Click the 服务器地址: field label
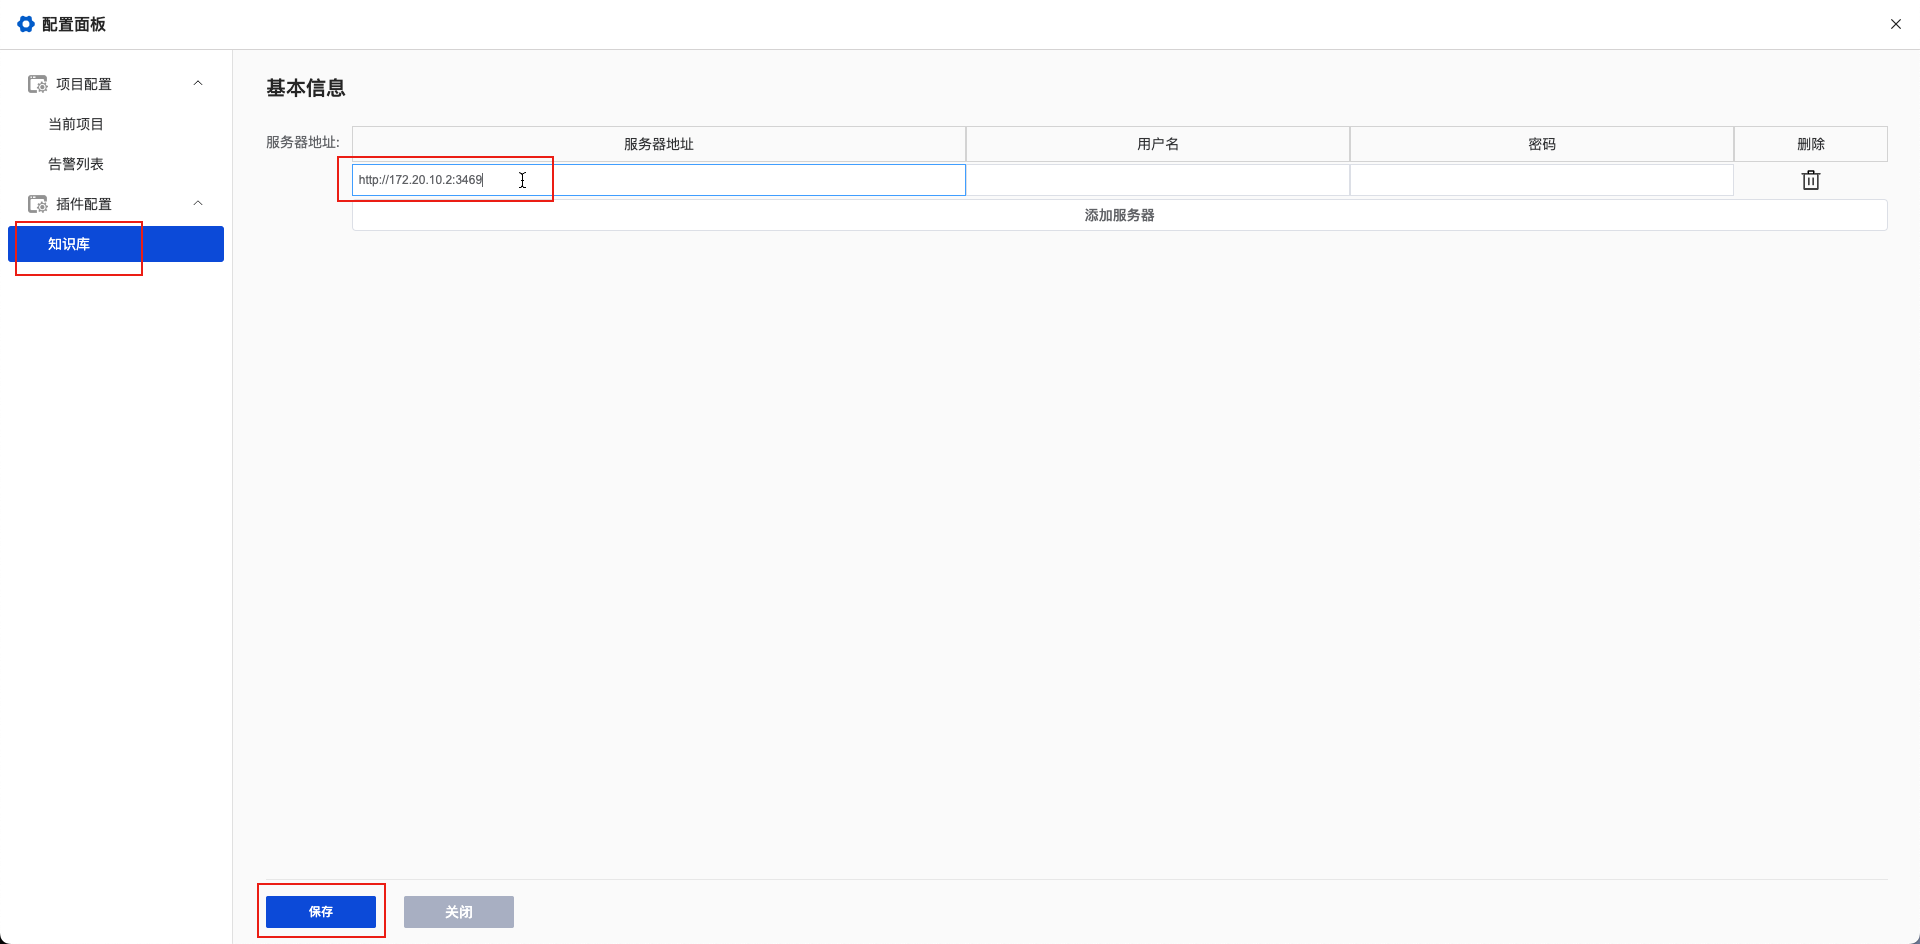The height and width of the screenshot is (944, 1920). click(303, 142)
